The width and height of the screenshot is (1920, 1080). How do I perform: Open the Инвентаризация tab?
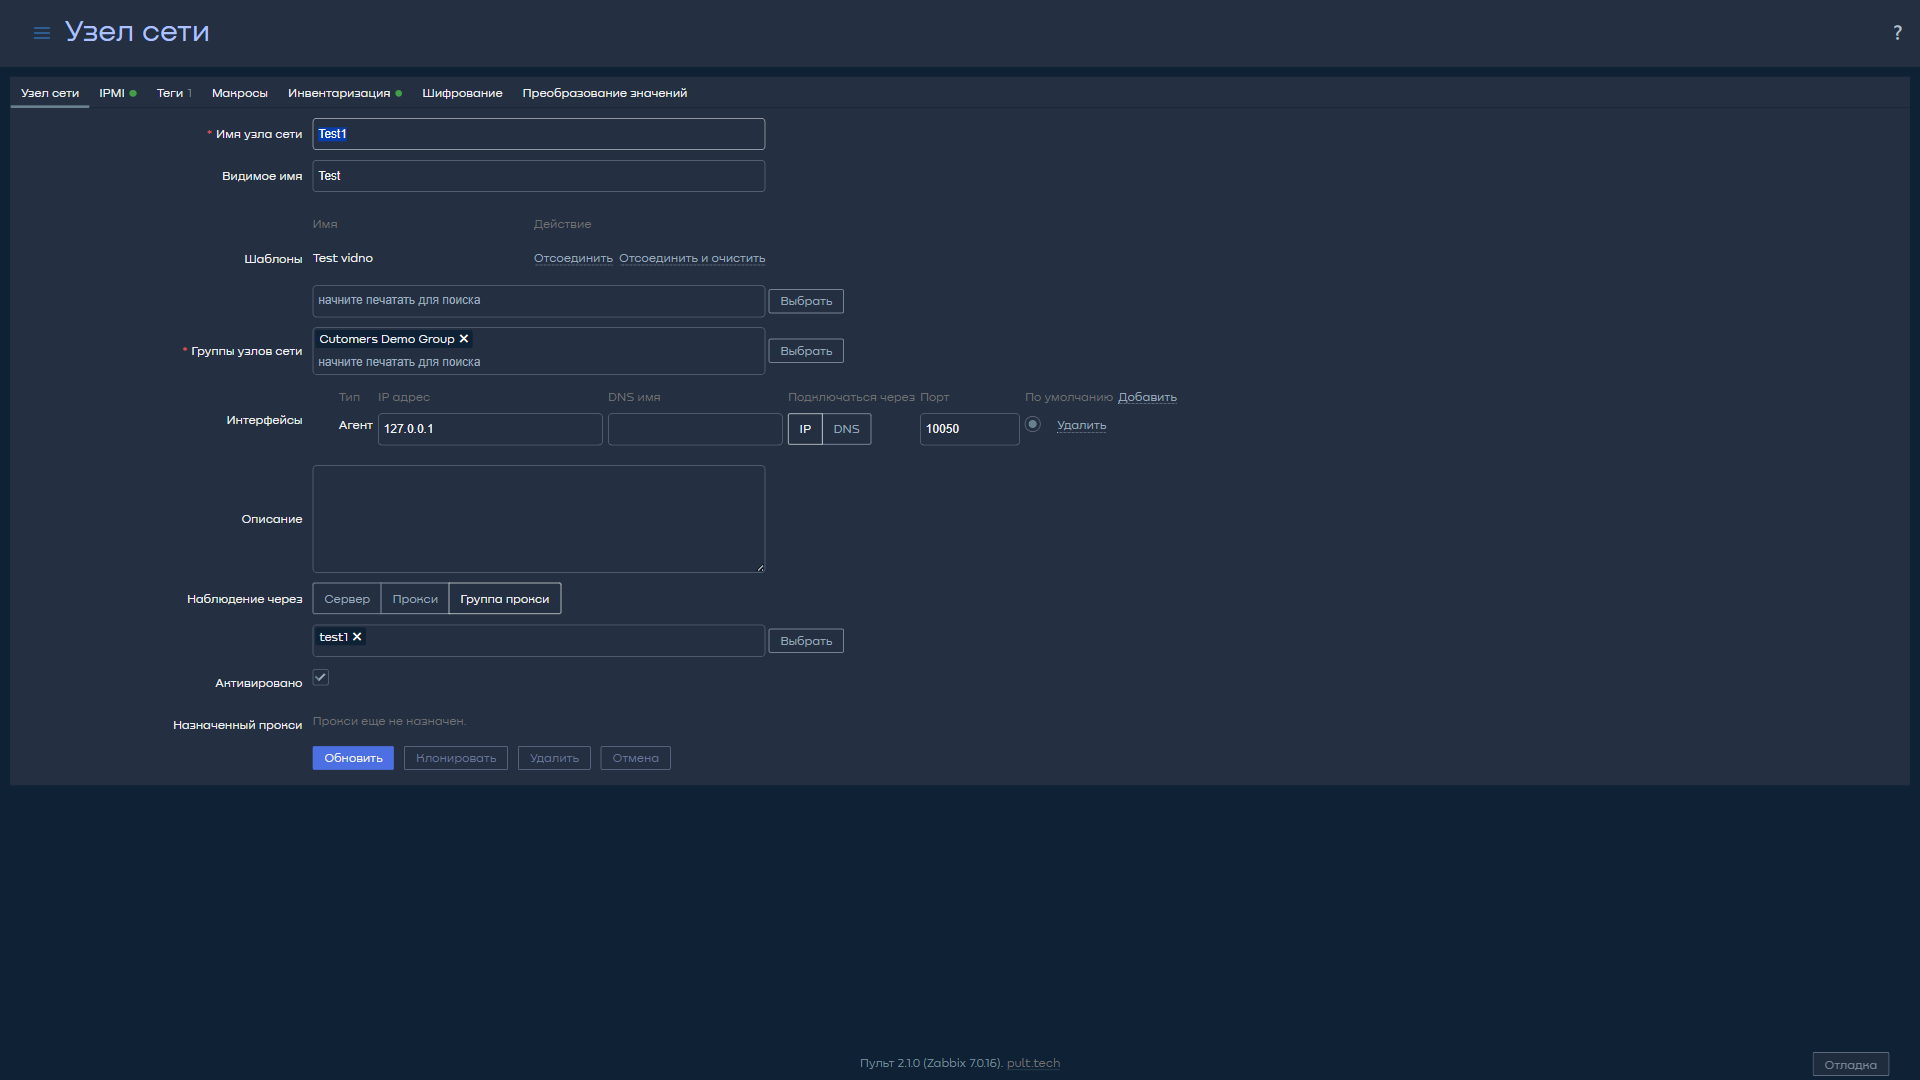pyautogui.click(x=345, y=93)
